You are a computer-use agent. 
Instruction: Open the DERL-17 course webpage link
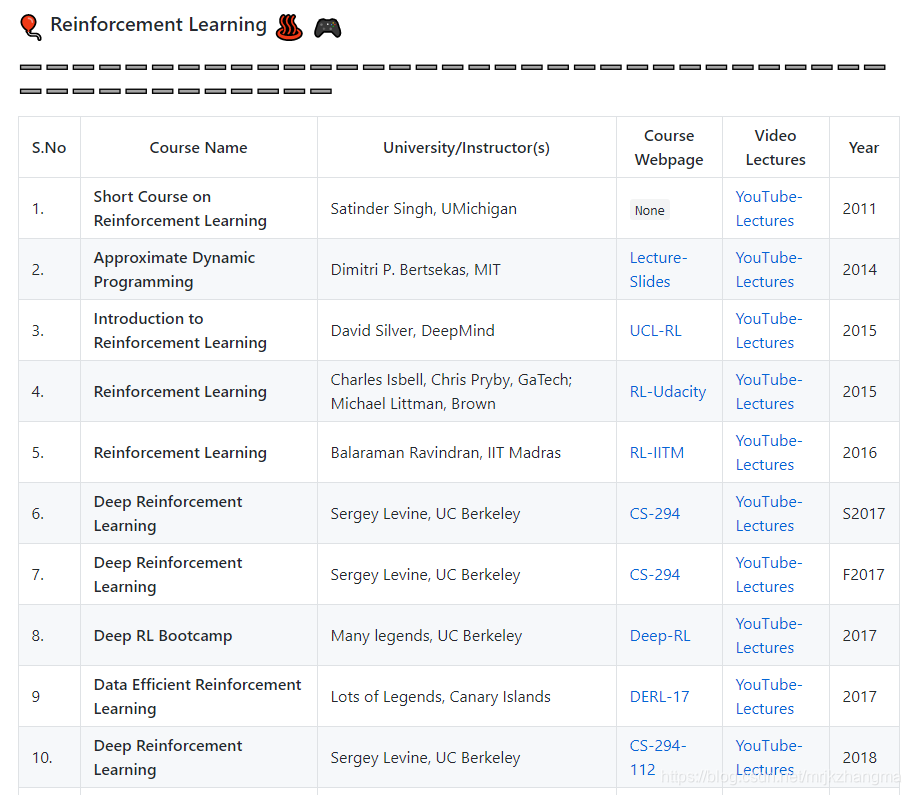[x=659, y=697]
